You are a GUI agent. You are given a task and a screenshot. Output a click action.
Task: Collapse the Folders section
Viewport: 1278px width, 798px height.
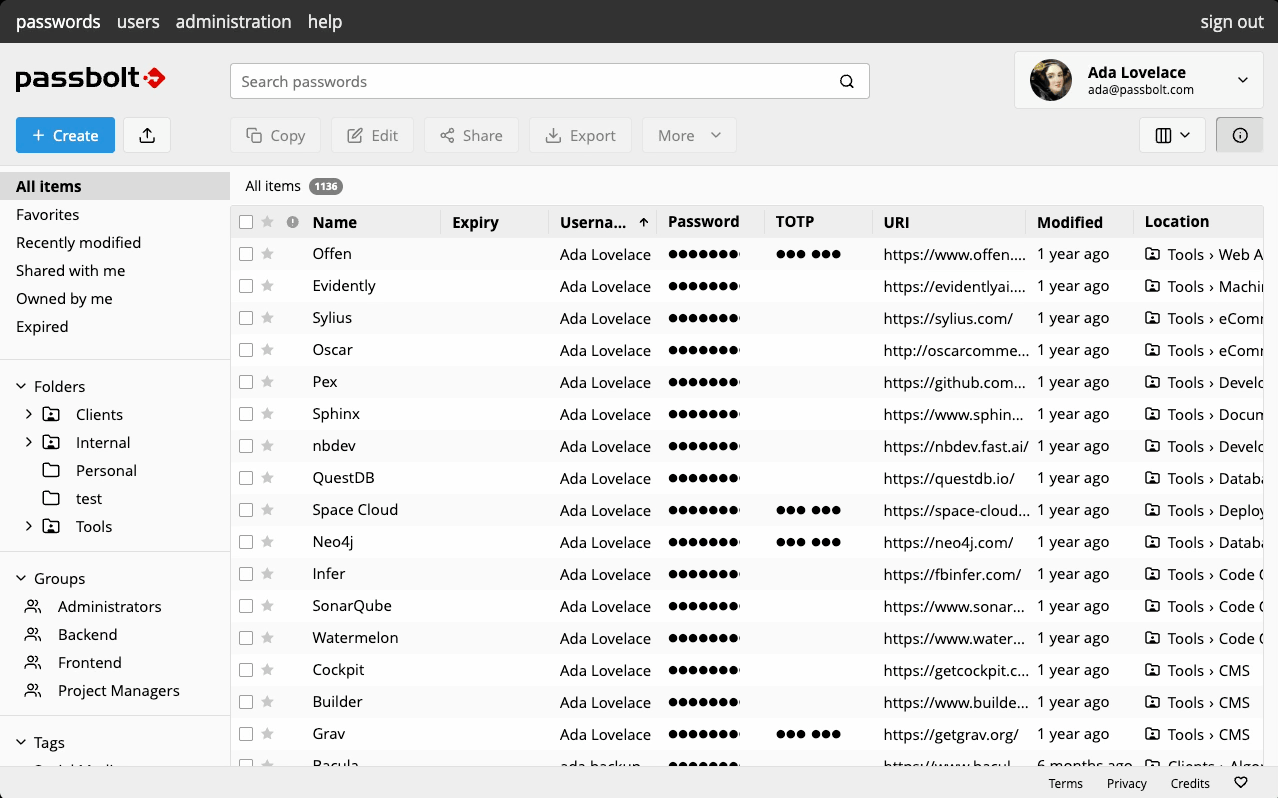tap(21, 386)
